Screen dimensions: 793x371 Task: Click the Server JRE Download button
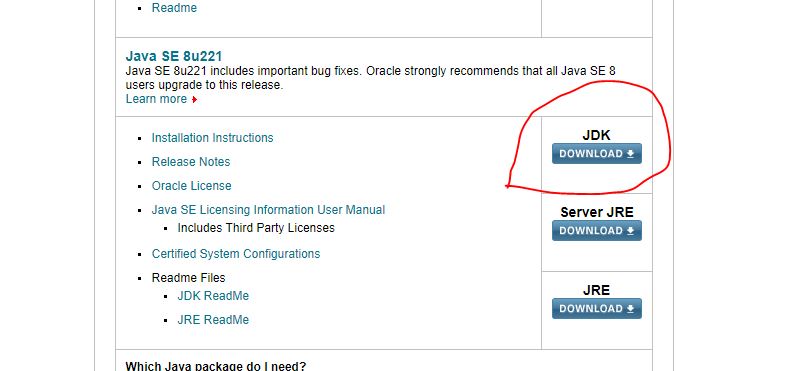click(x=597, y=230)
